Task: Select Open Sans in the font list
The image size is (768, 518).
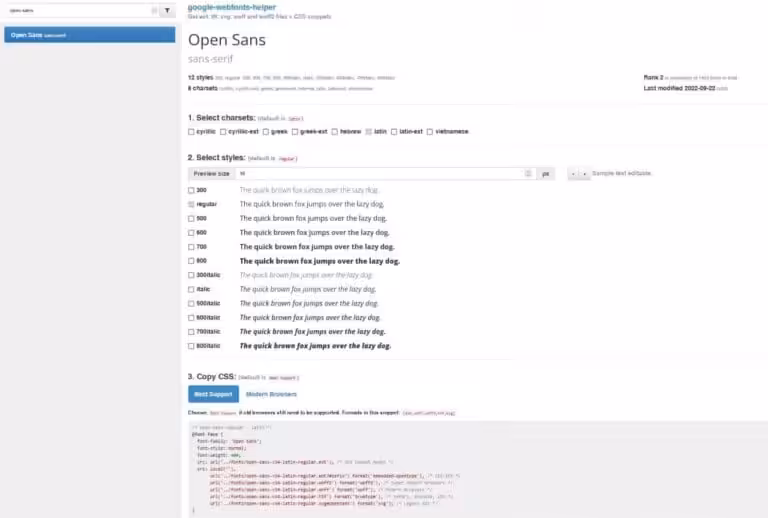Action: click(90, 35)
